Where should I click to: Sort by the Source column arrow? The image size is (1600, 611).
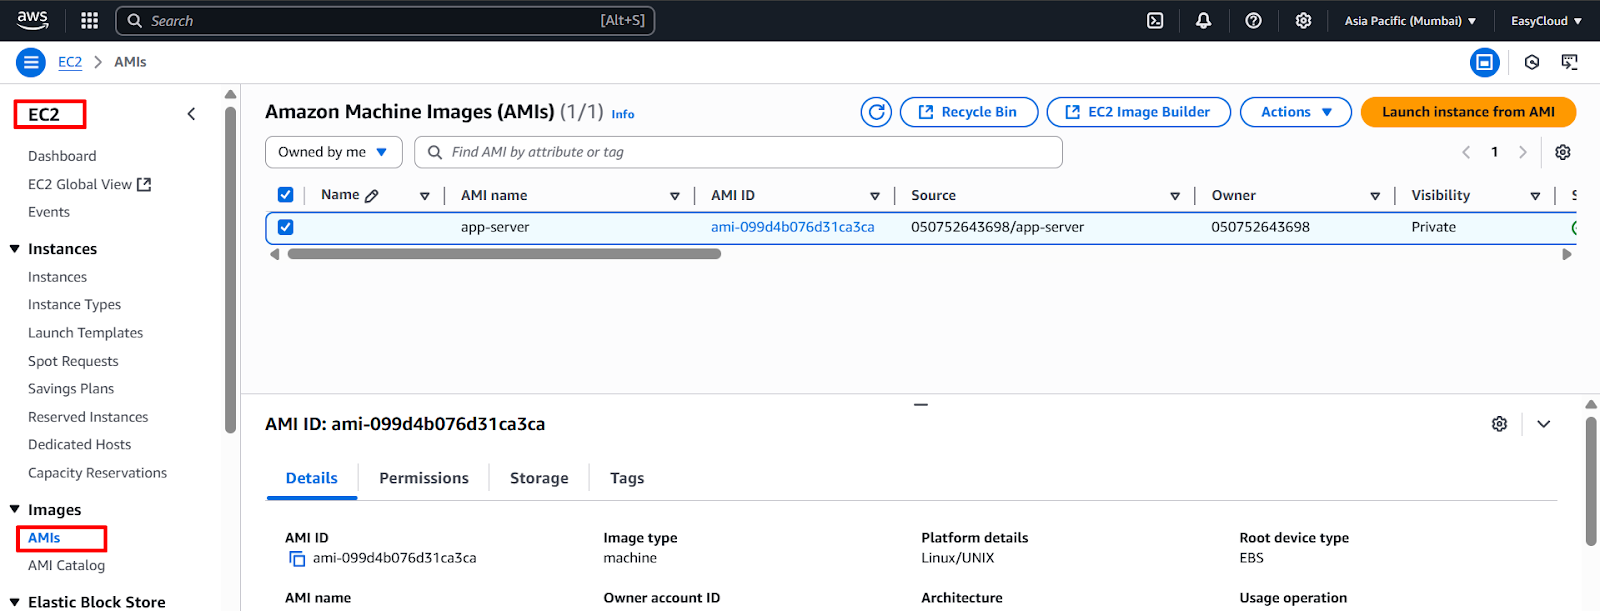[1175, 196]
